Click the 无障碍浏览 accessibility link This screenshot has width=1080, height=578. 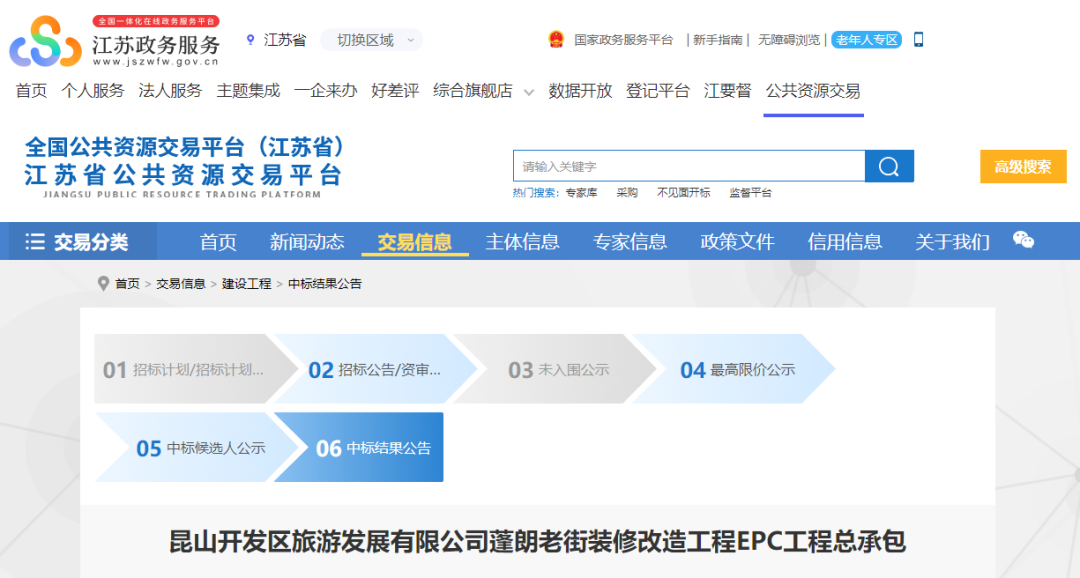(788, 40)
